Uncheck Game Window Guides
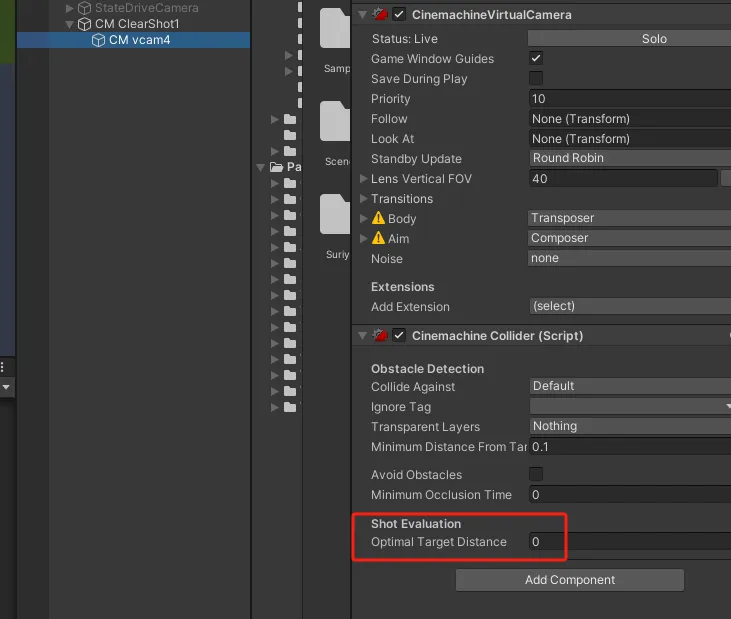Viewport: 731px width, 619px height. click(x=536, y=58)
